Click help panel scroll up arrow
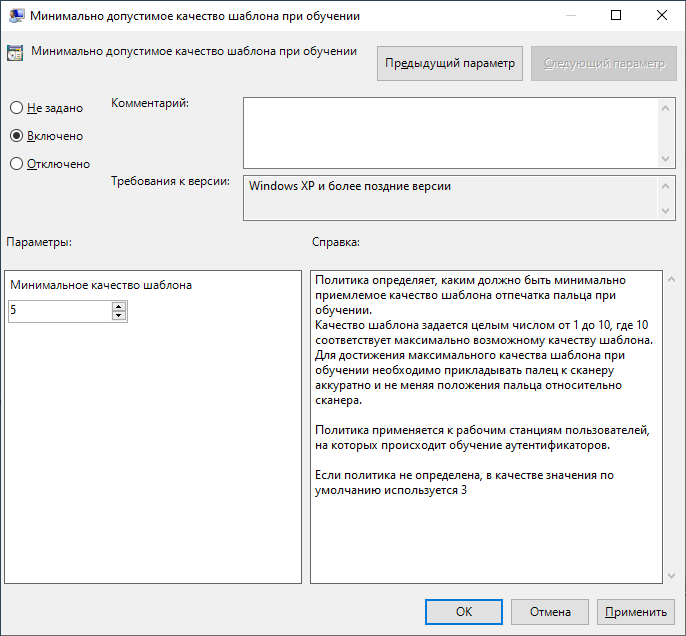 [672, 279]
